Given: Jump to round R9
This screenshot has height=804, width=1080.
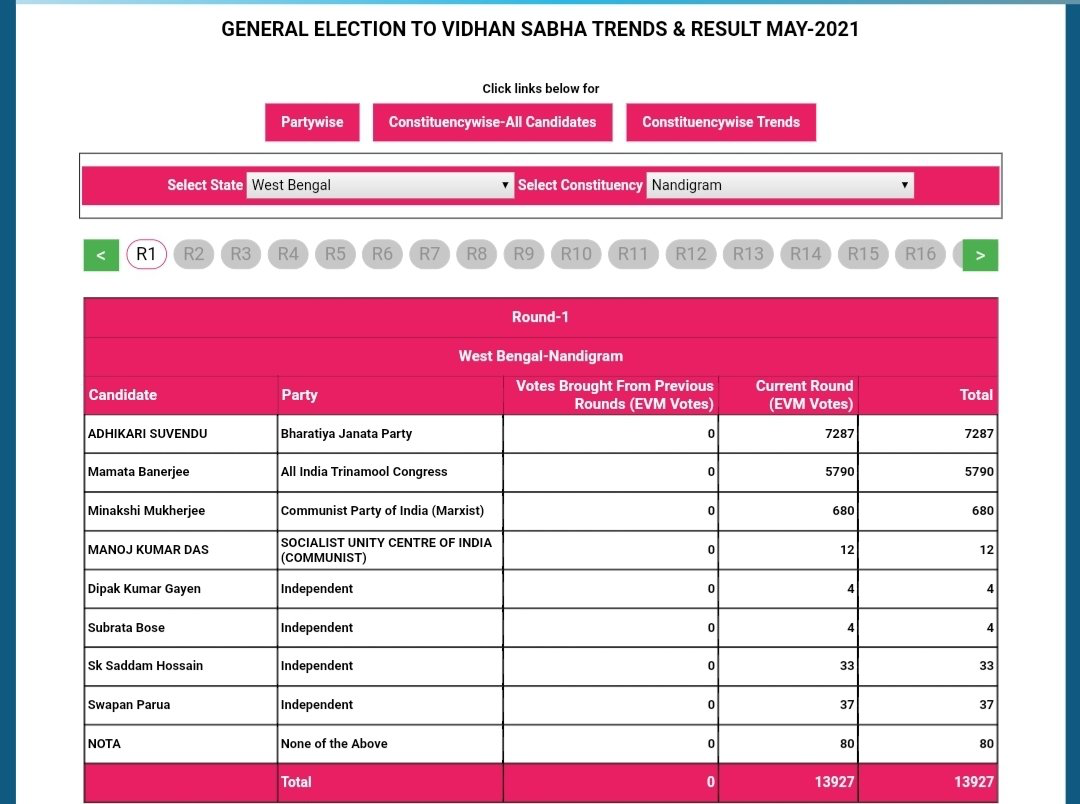Looking at the screenshot, I should coord(524,254).
